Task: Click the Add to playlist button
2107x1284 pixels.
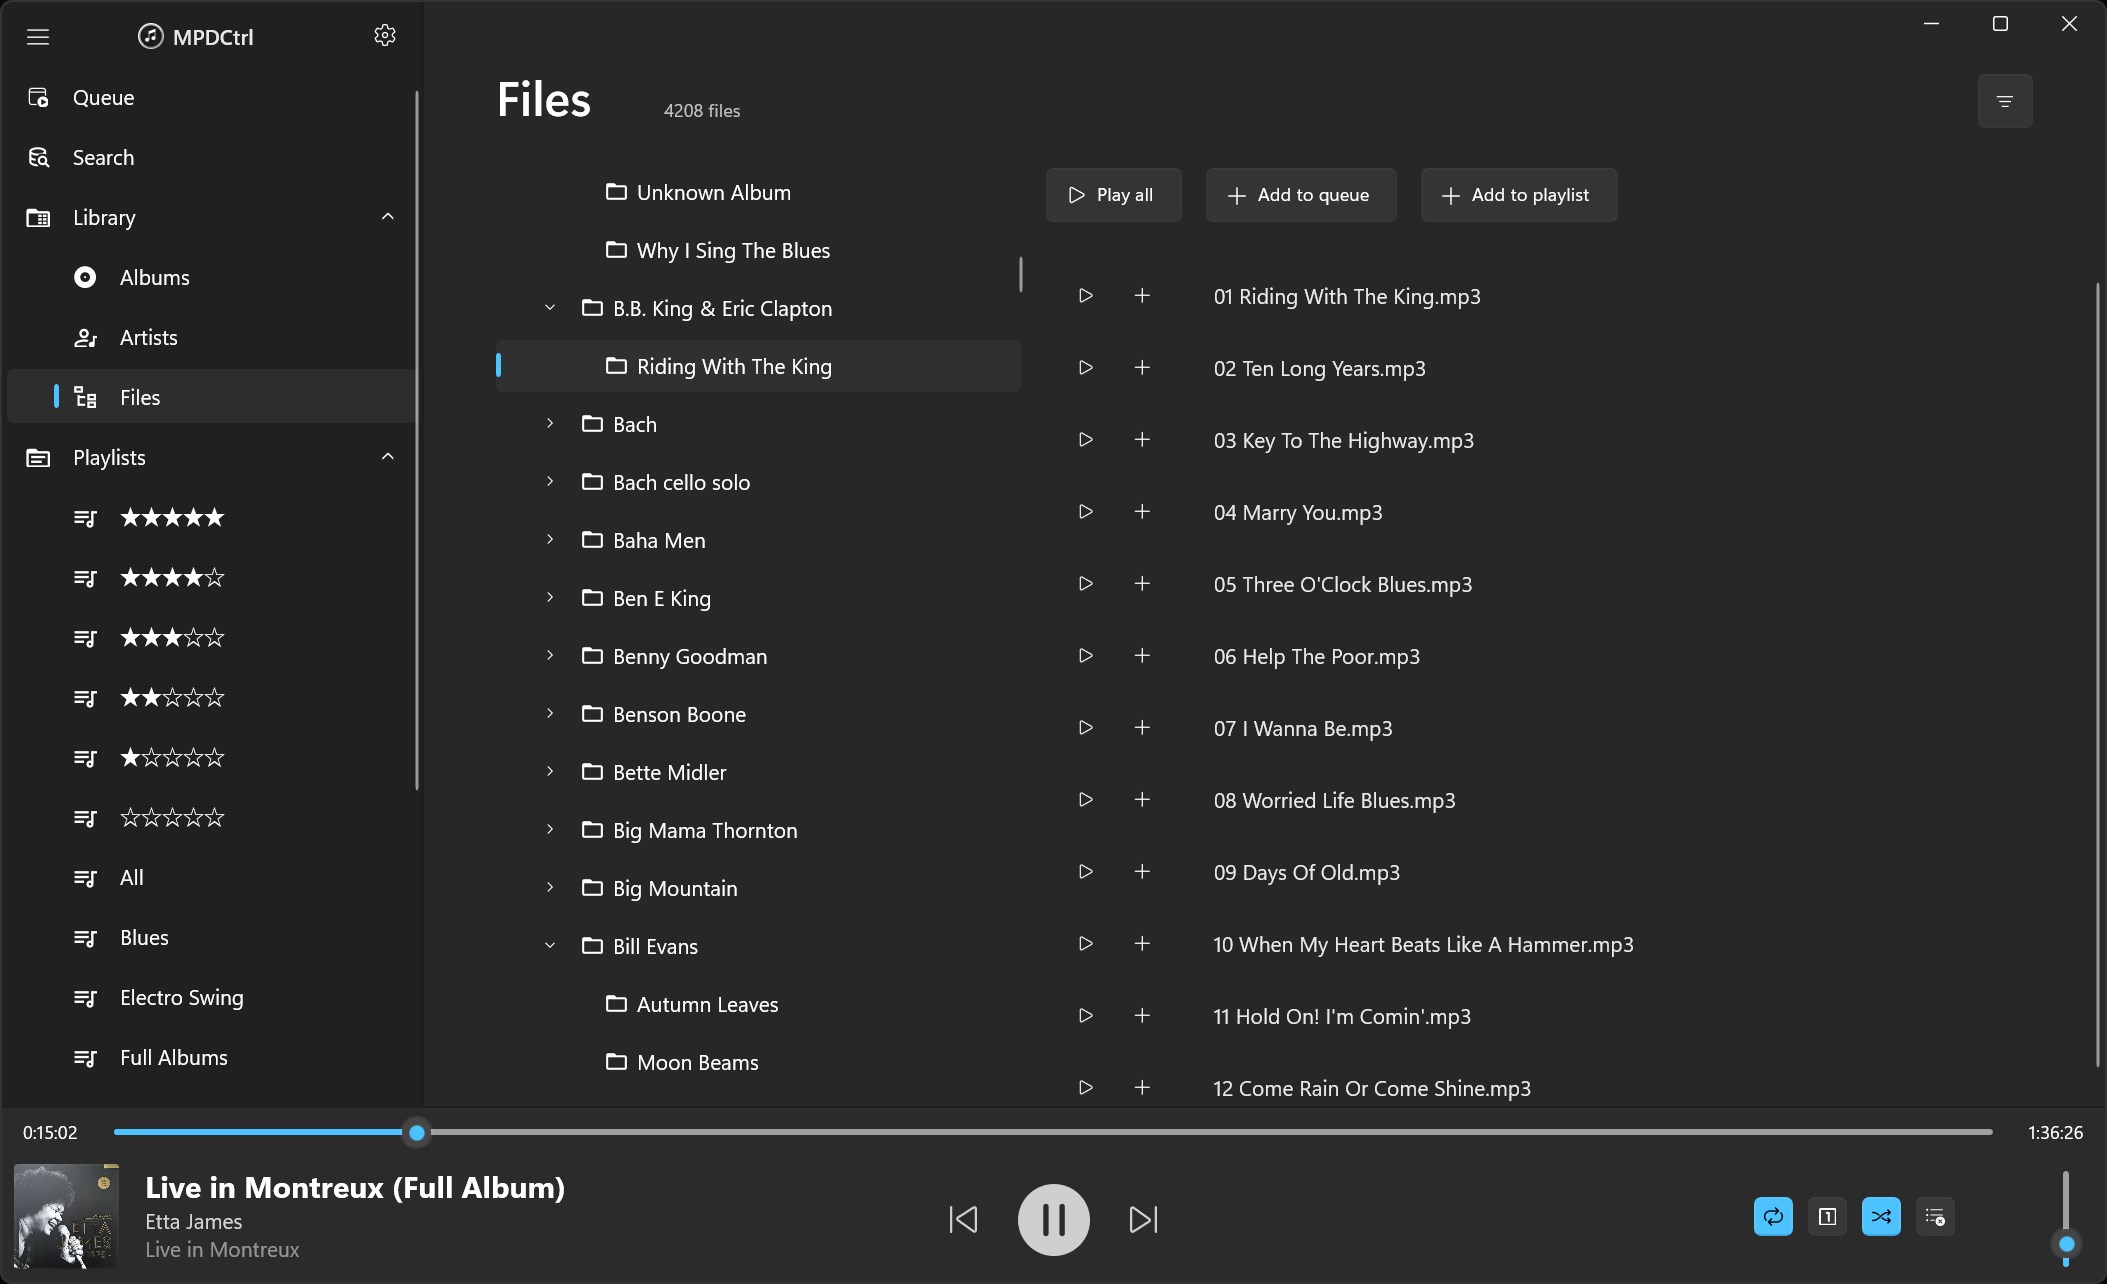Action: [1518, 195]
